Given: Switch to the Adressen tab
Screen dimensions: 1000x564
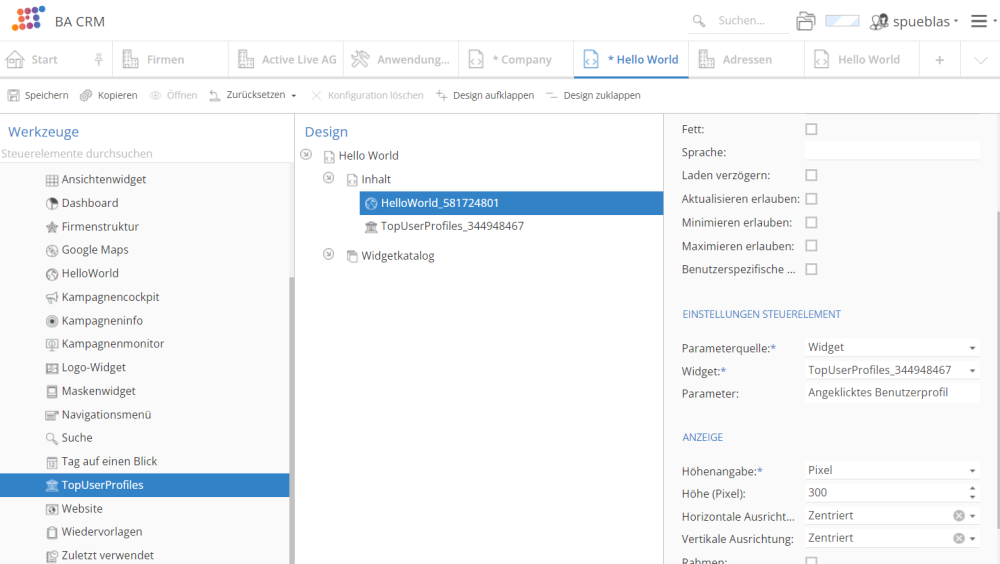Looking at the screenshot, I should (x=746, y=59).
